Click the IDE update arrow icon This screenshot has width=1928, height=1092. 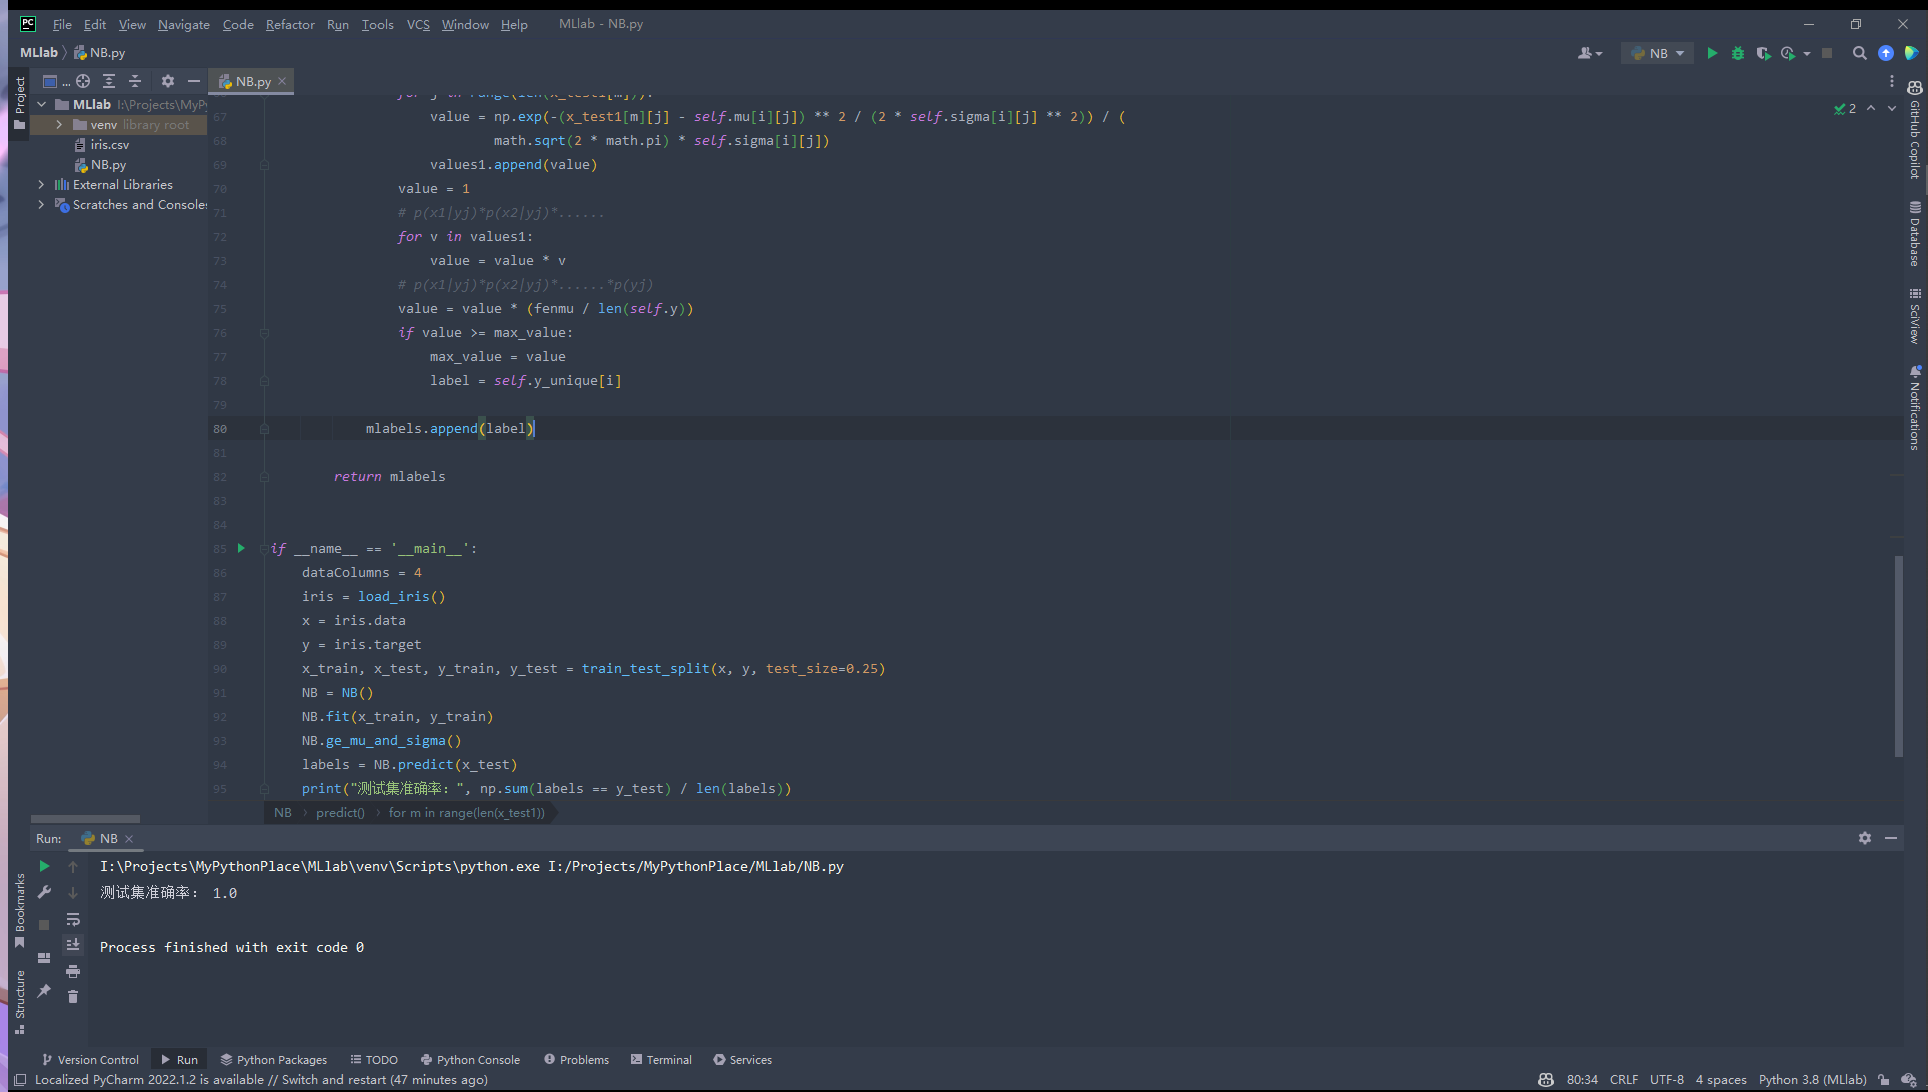(1886, 53)
